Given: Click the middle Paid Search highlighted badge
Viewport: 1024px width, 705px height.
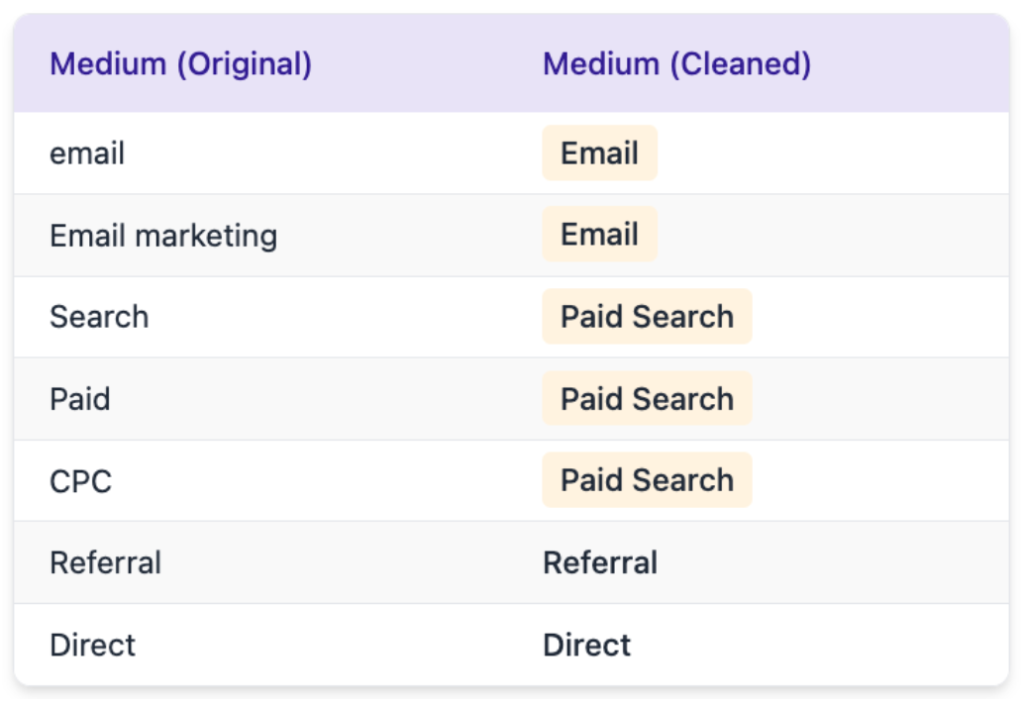Looking at the screenshot, I should click(647, 398).
